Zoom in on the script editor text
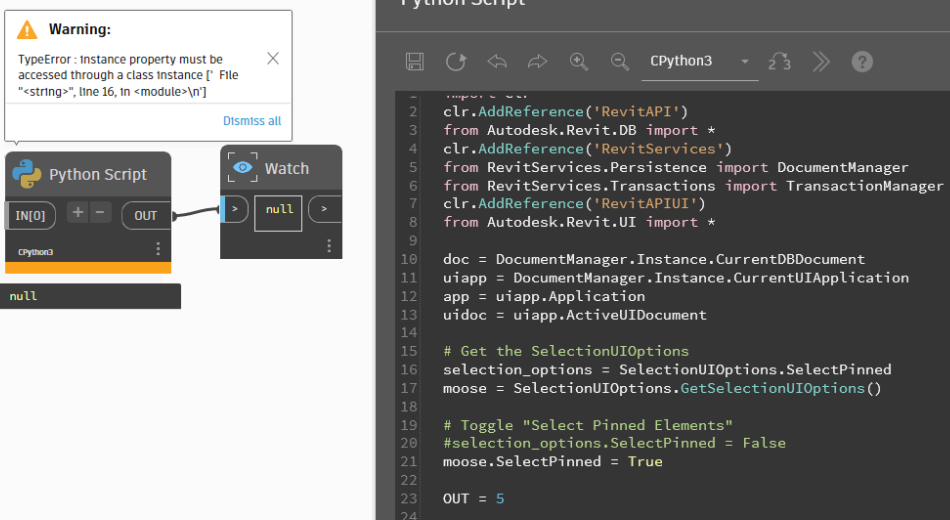 click(579, 61)
